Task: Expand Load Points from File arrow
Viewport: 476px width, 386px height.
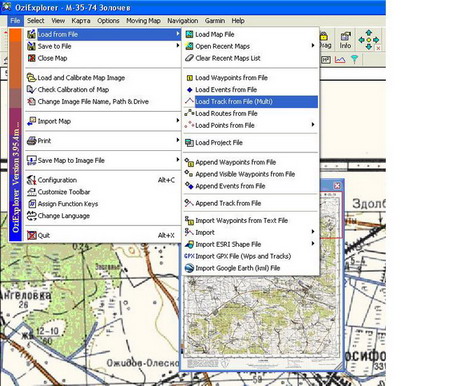Action: [313, 125]
